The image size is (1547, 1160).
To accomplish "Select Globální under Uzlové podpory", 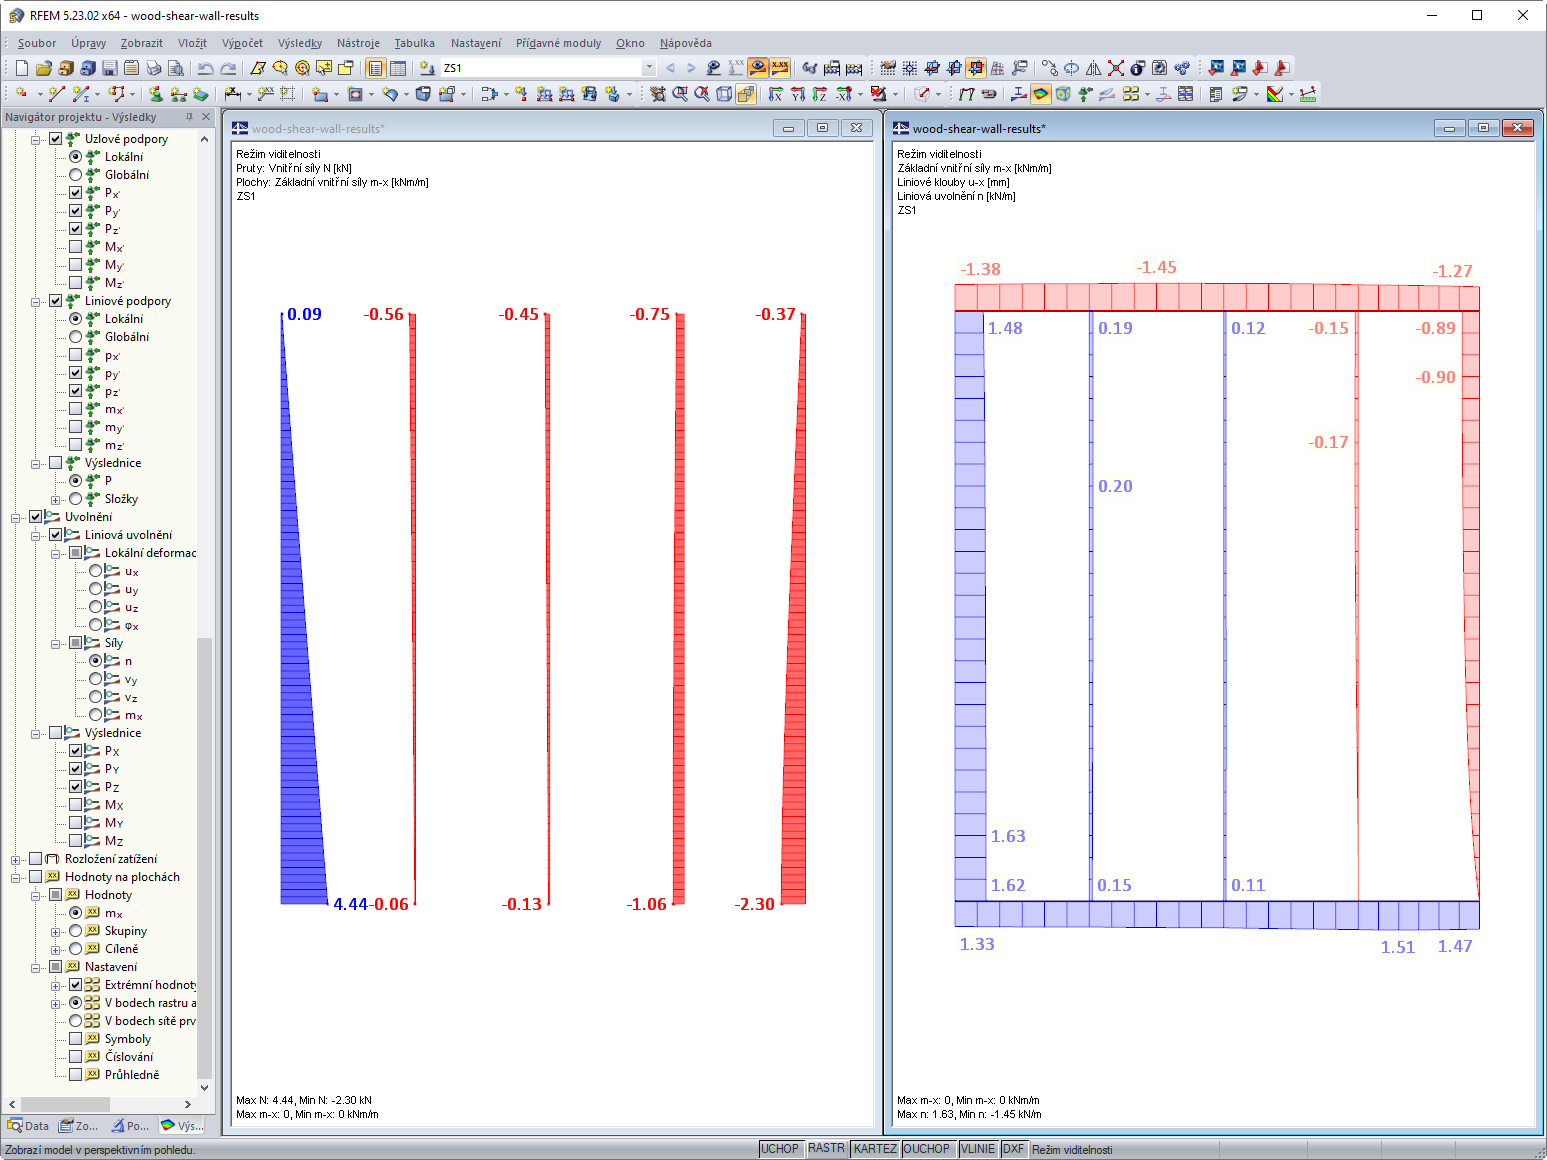I will pyautogui.click(x=76, y=175).
